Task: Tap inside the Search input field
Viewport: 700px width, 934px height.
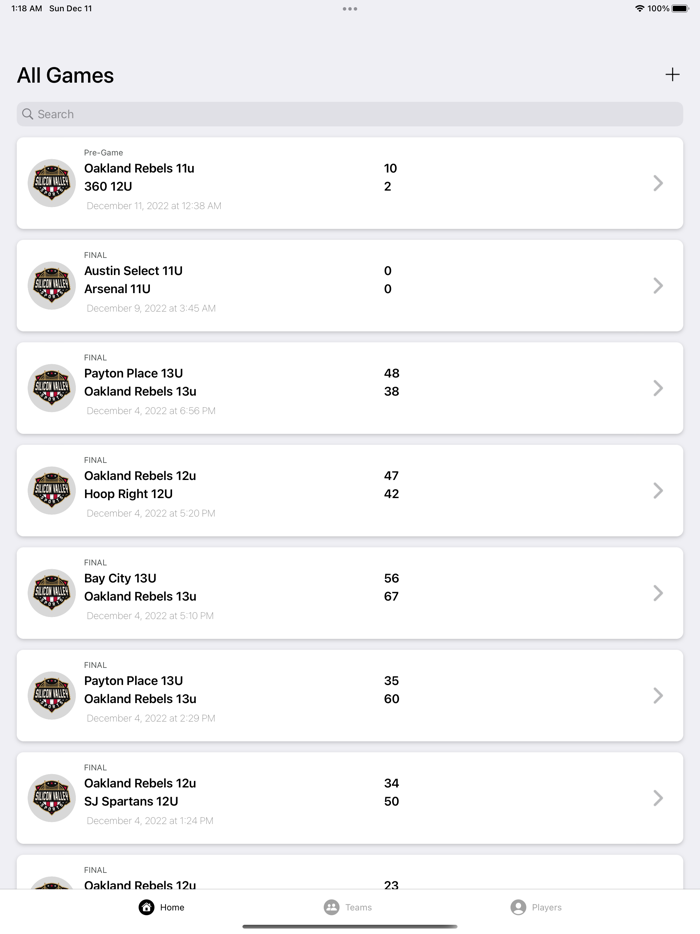Action: [x=350, y=114]
